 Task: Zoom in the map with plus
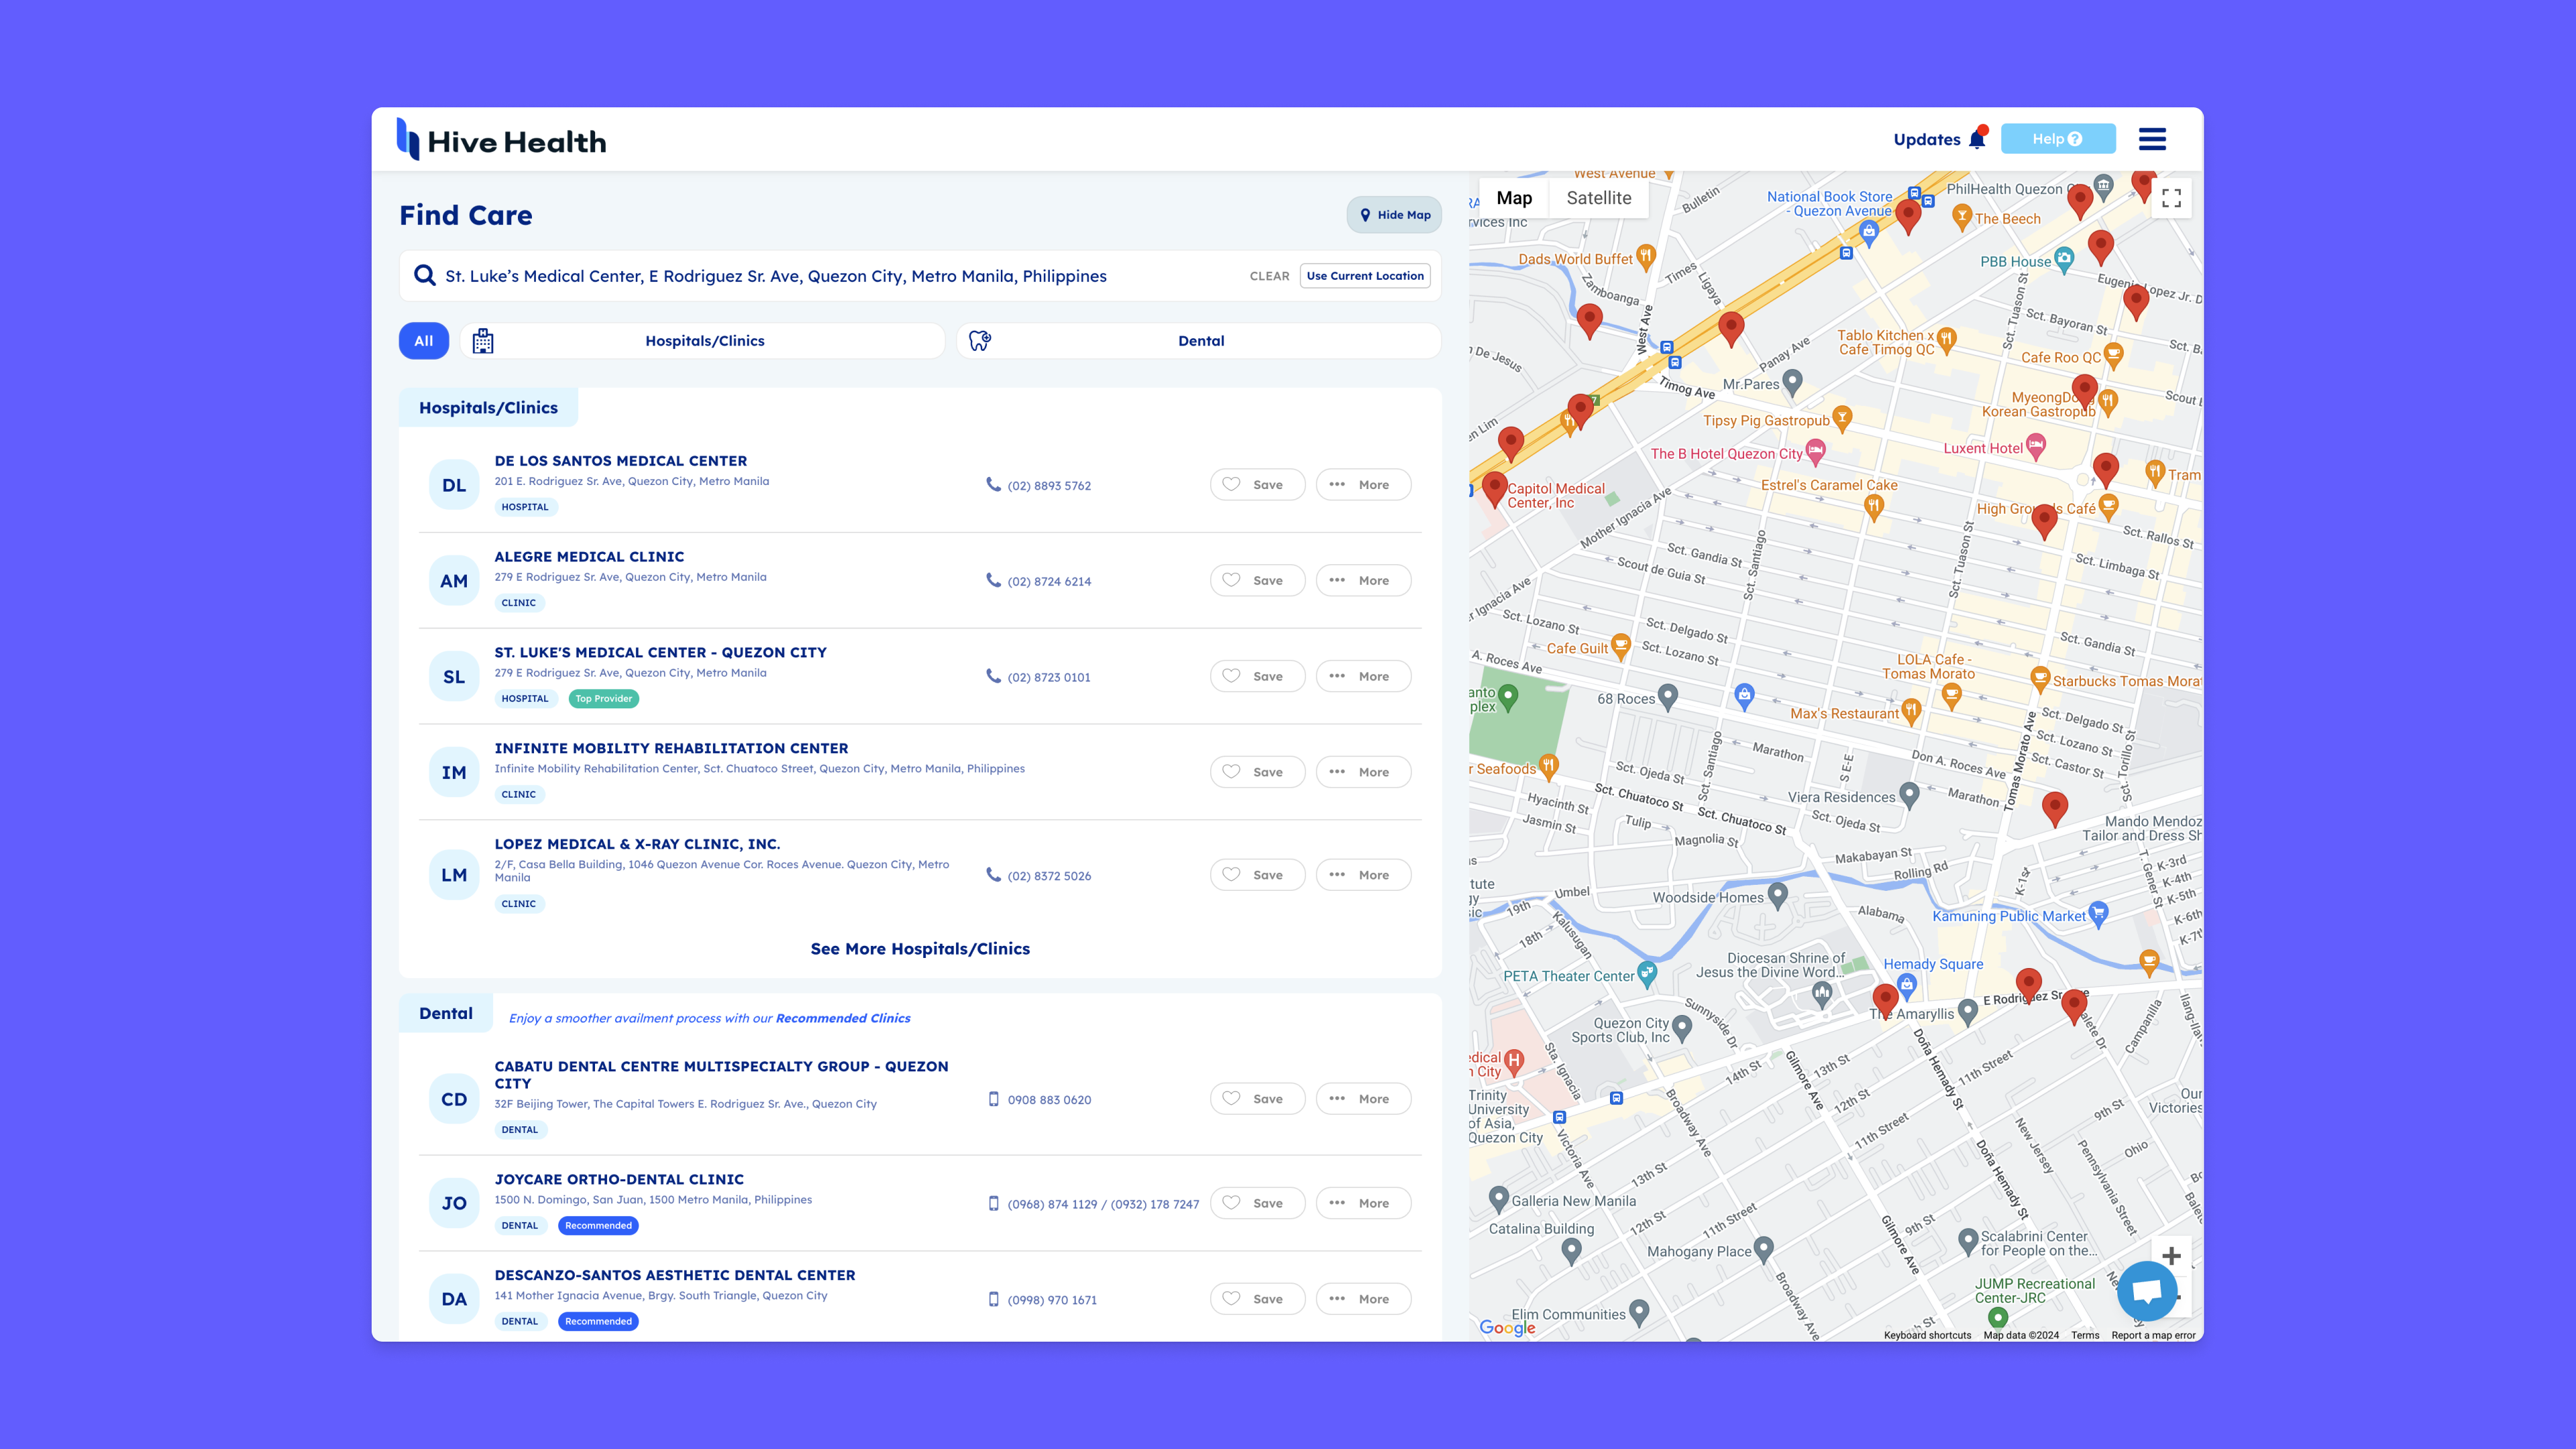tap(2171, 1255)
